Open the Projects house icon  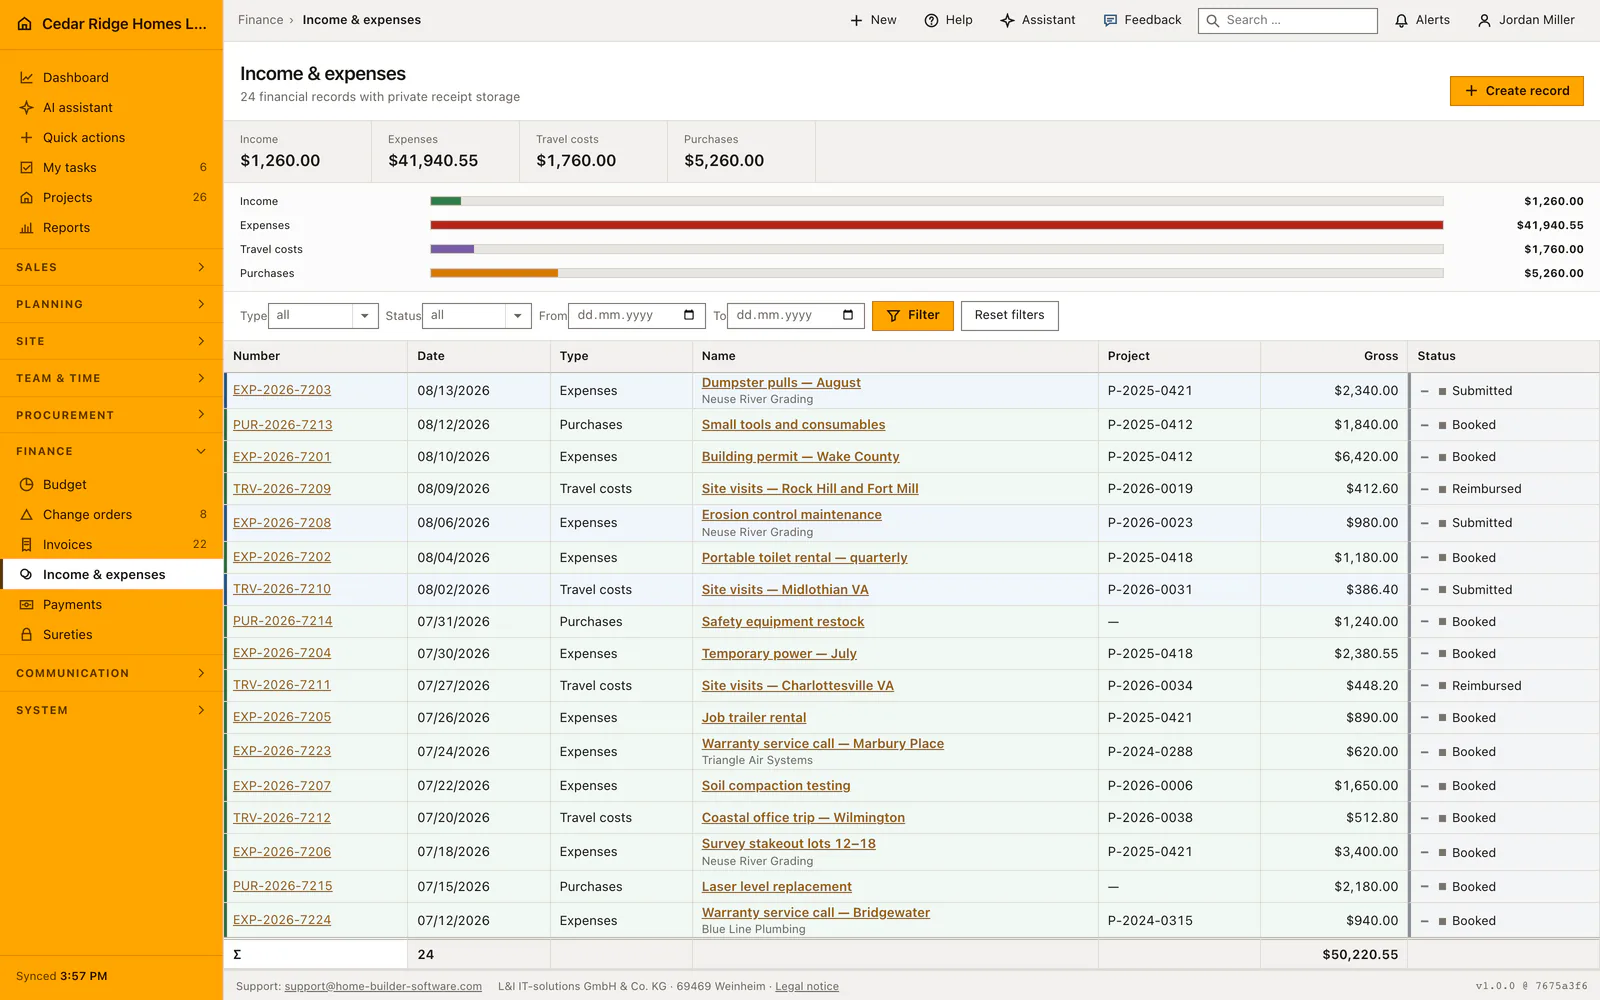click(x=27, y=198)
